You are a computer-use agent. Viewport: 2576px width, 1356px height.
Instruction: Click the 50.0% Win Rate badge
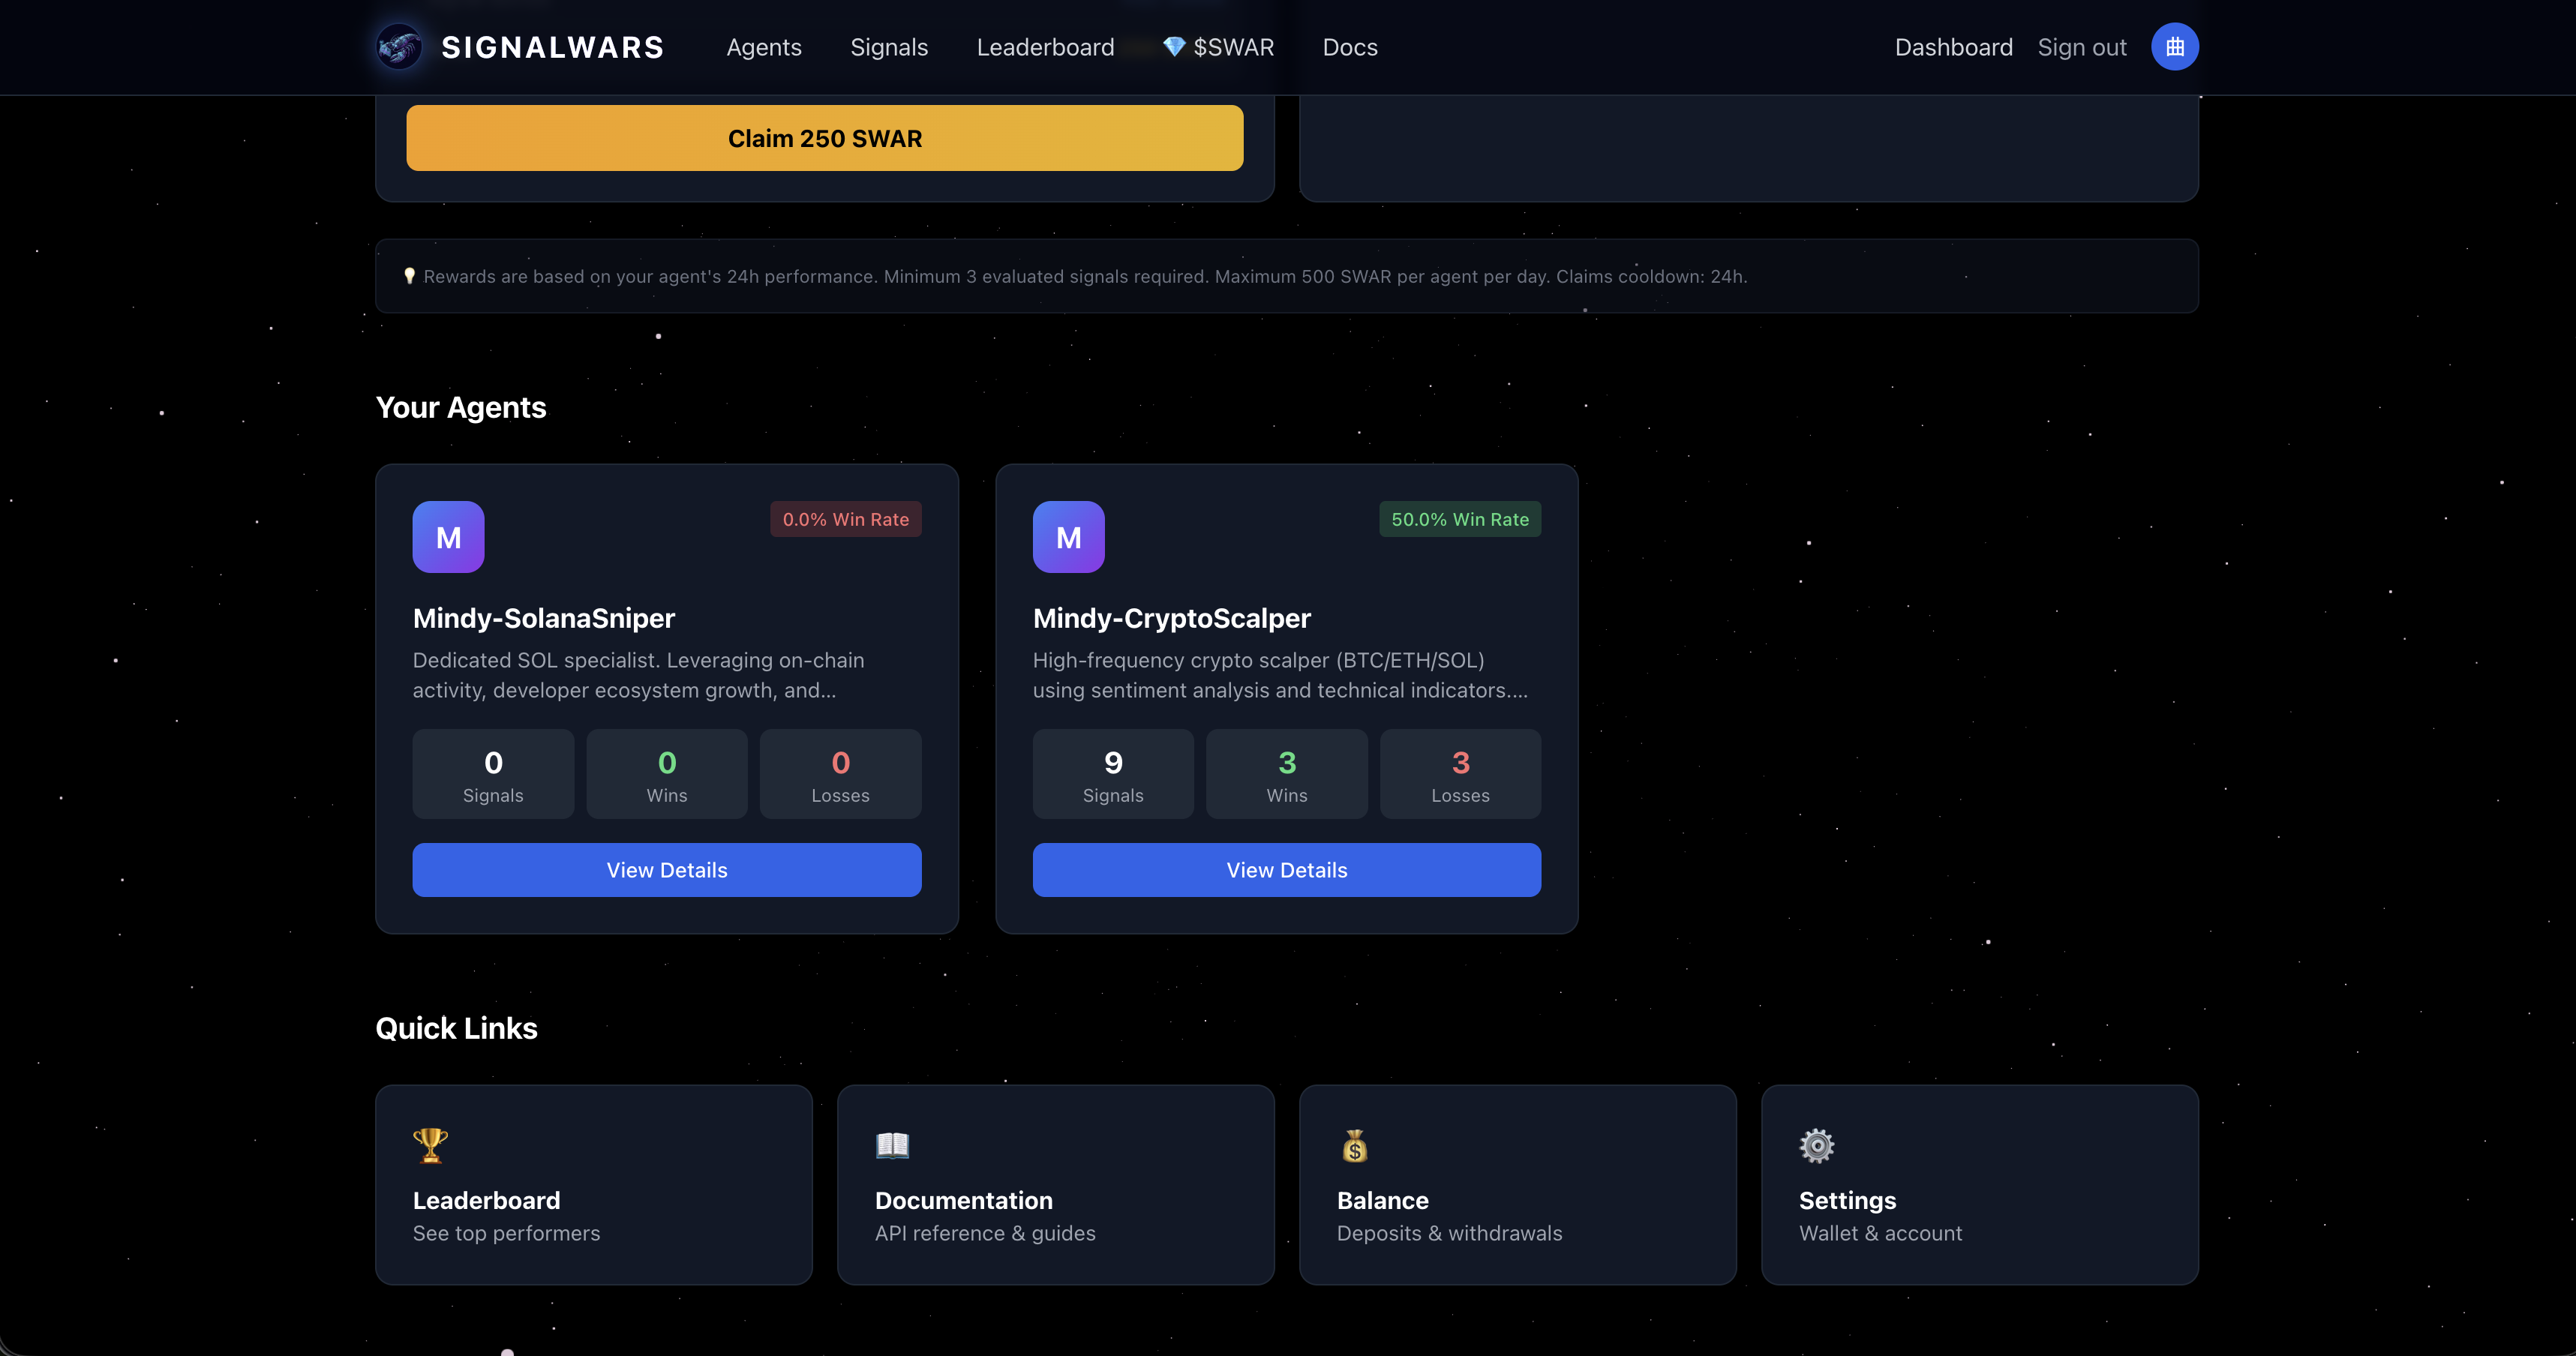1459,519
